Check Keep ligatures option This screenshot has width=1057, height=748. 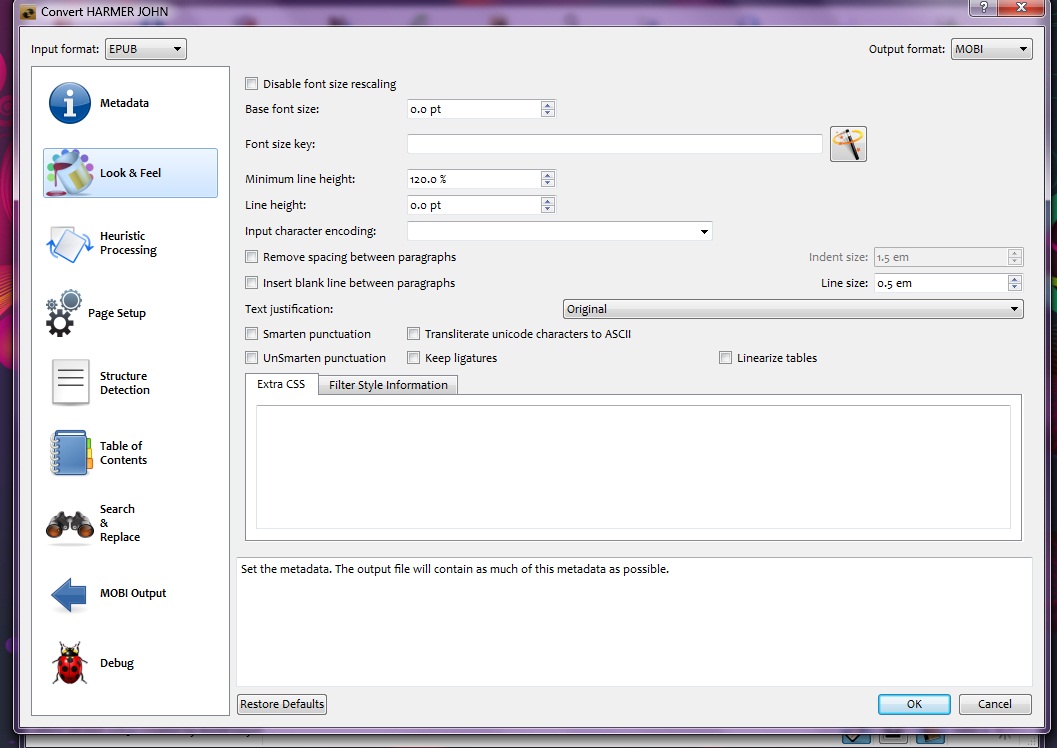click(x=413, y=358)
